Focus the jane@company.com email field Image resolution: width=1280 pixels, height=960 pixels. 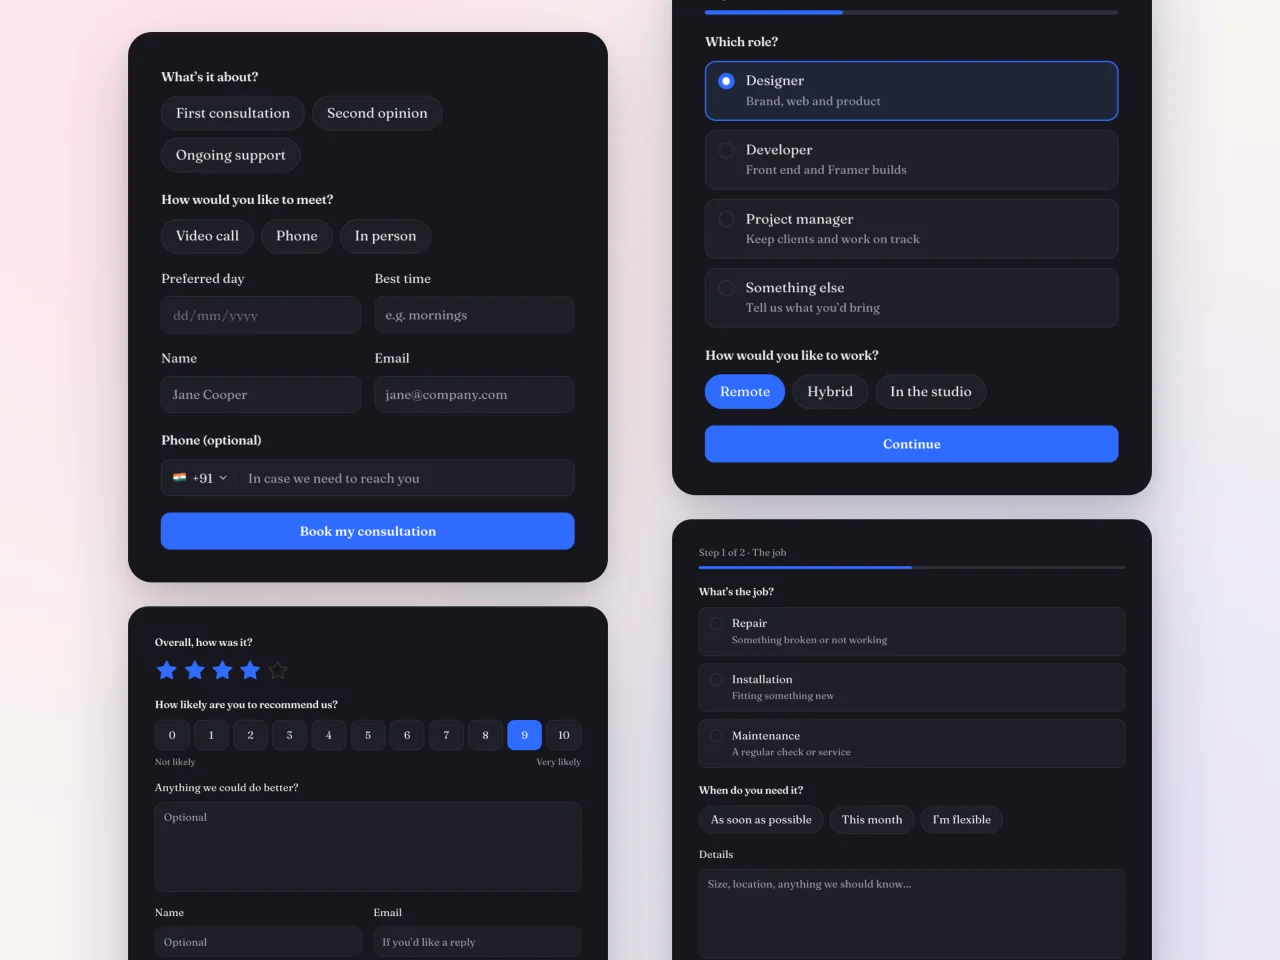[474, 395]
